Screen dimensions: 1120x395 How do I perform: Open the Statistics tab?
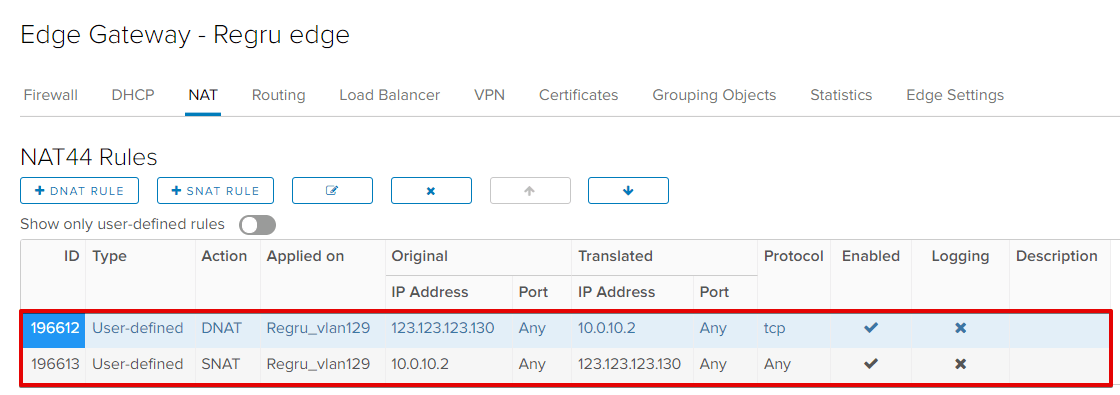841,95
